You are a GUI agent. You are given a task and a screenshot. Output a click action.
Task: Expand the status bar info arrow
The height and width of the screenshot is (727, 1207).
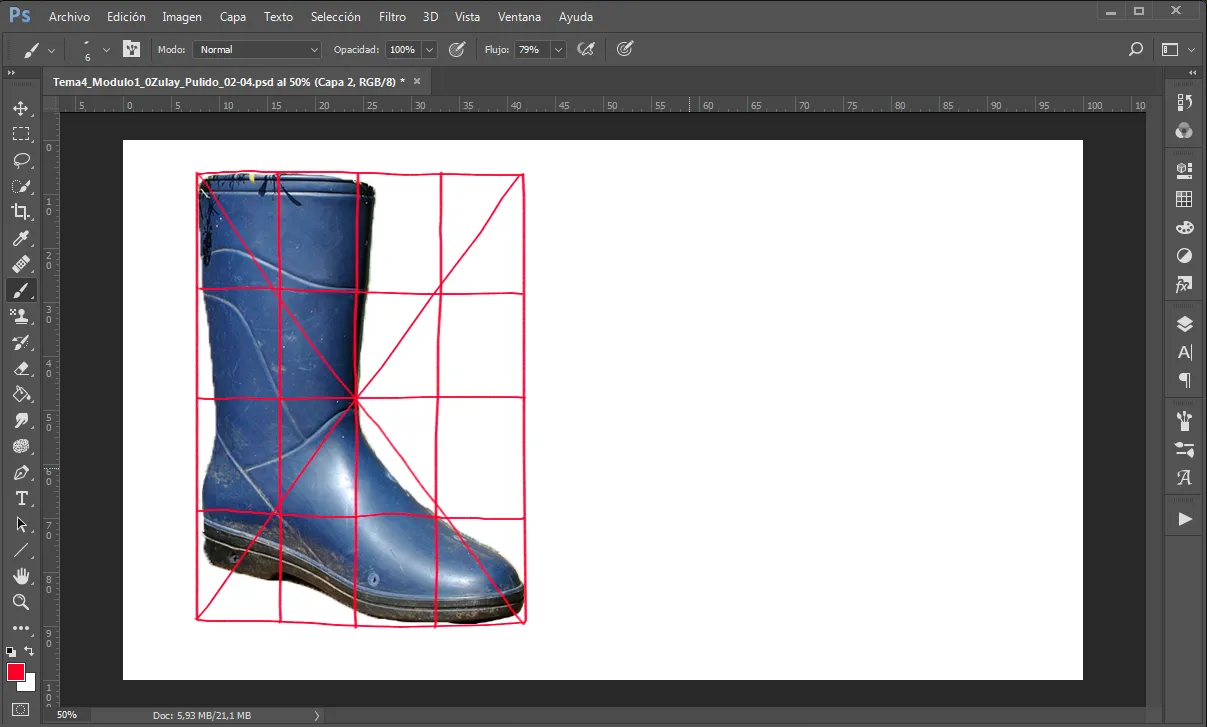317,715
